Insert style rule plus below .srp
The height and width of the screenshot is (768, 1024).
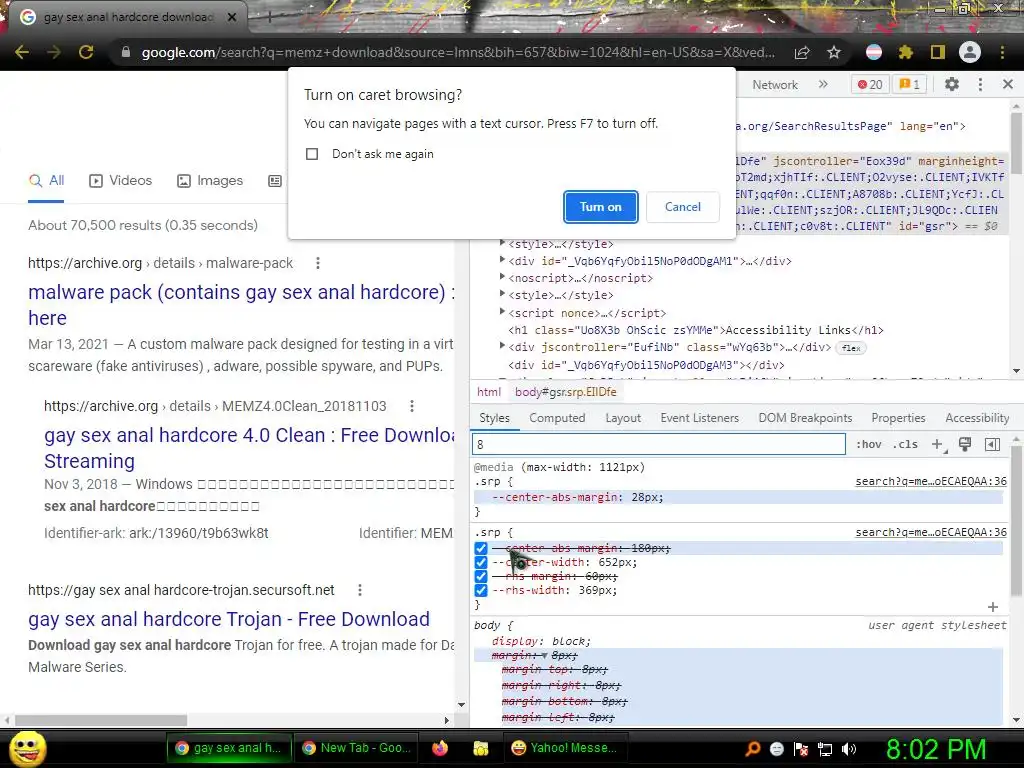993,607
